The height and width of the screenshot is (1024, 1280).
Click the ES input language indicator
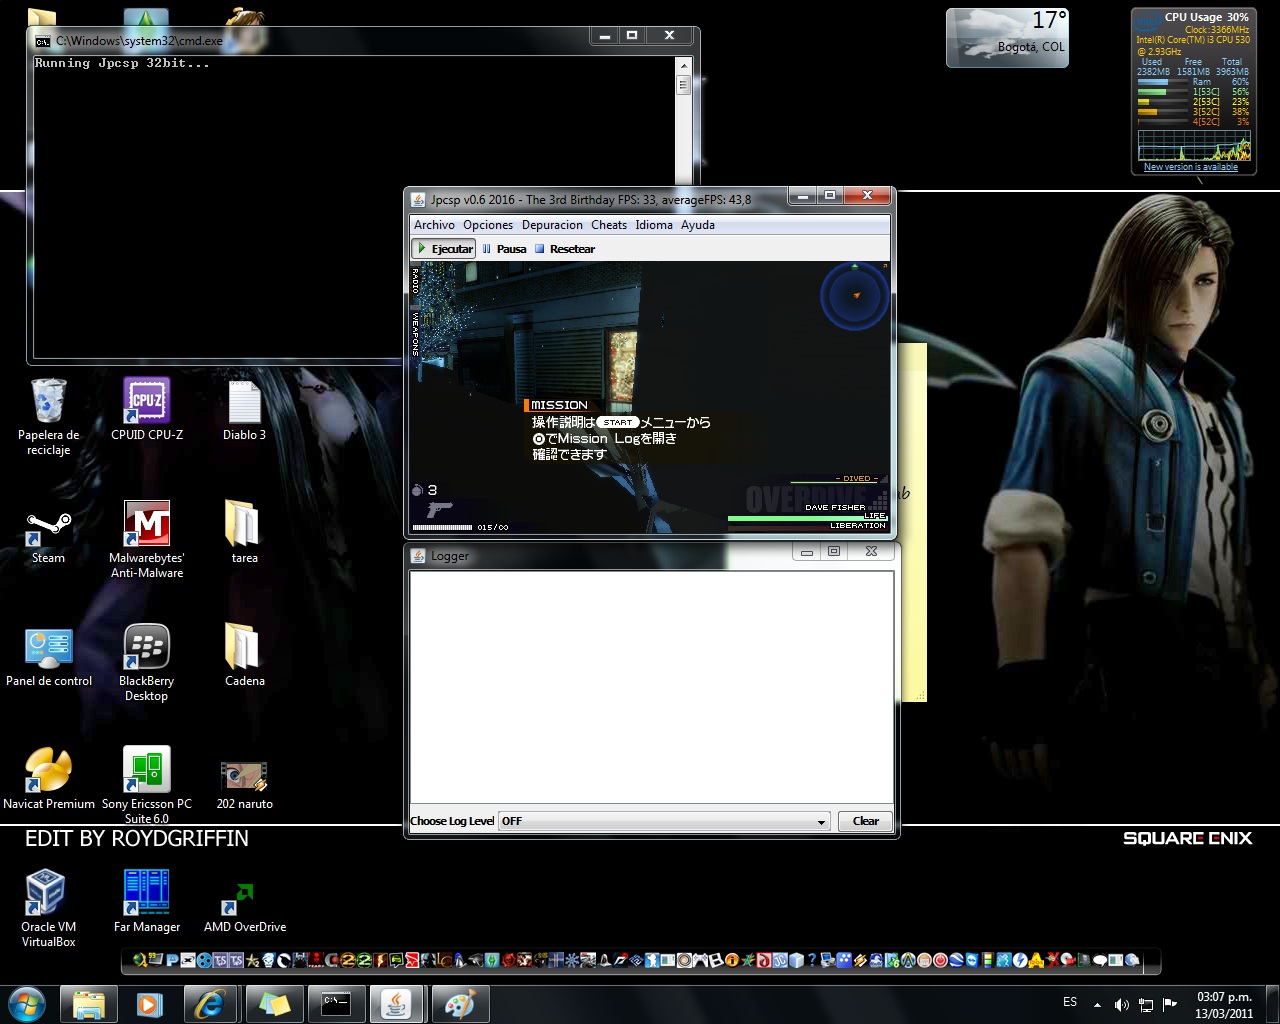pyautogui.click(x=1070, y=1002)
